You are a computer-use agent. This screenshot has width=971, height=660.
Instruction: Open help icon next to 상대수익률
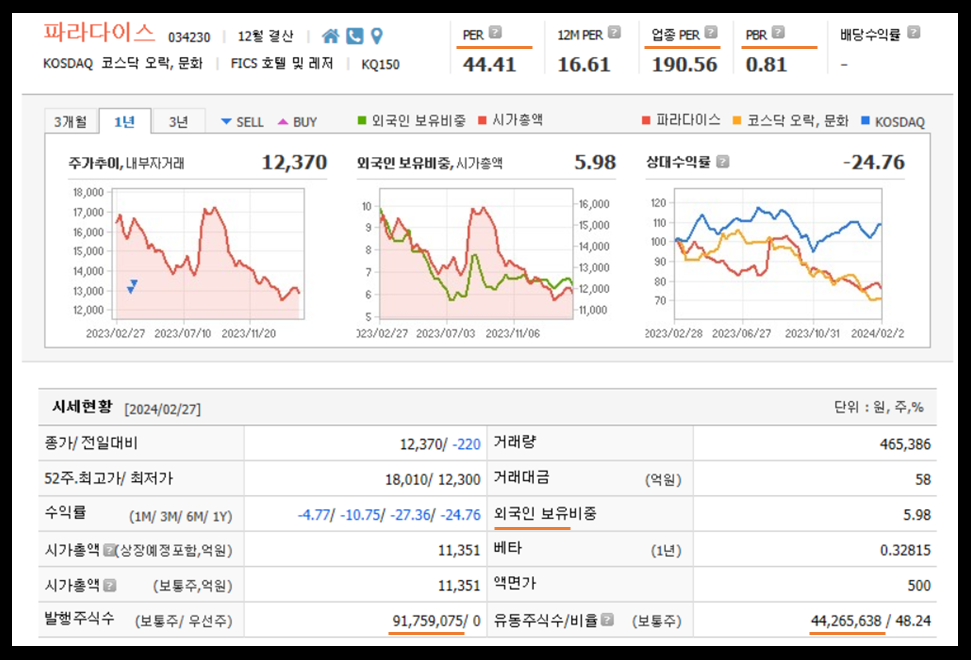723,162
